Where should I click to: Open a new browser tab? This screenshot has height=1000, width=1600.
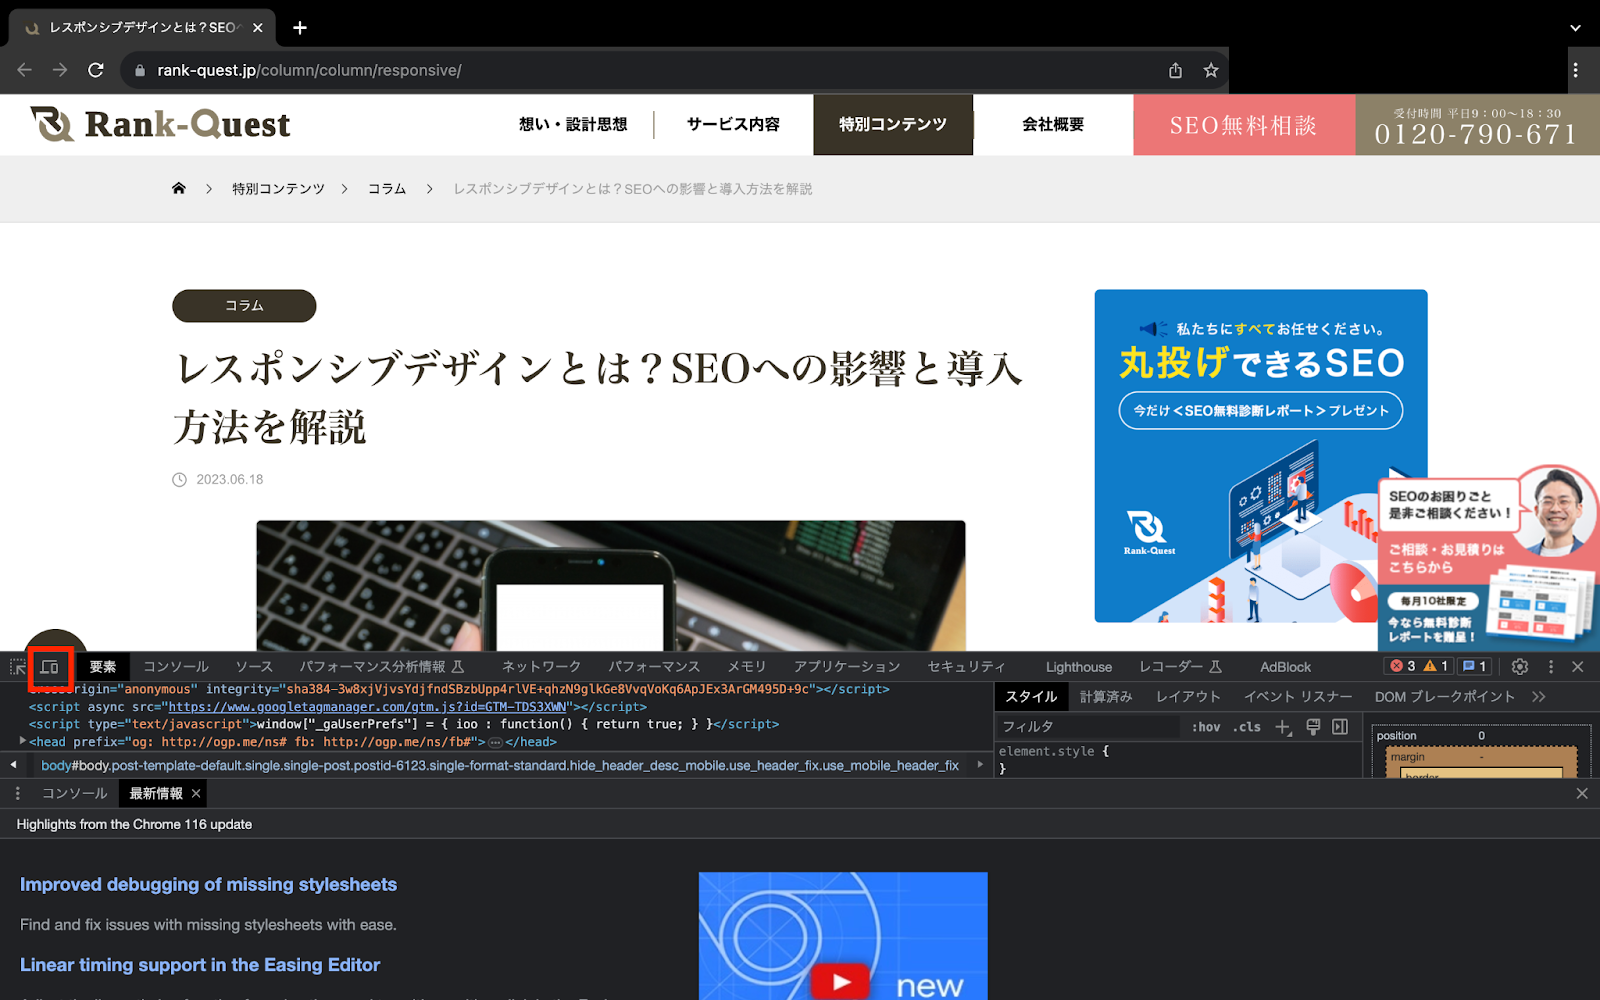(300, 28)
